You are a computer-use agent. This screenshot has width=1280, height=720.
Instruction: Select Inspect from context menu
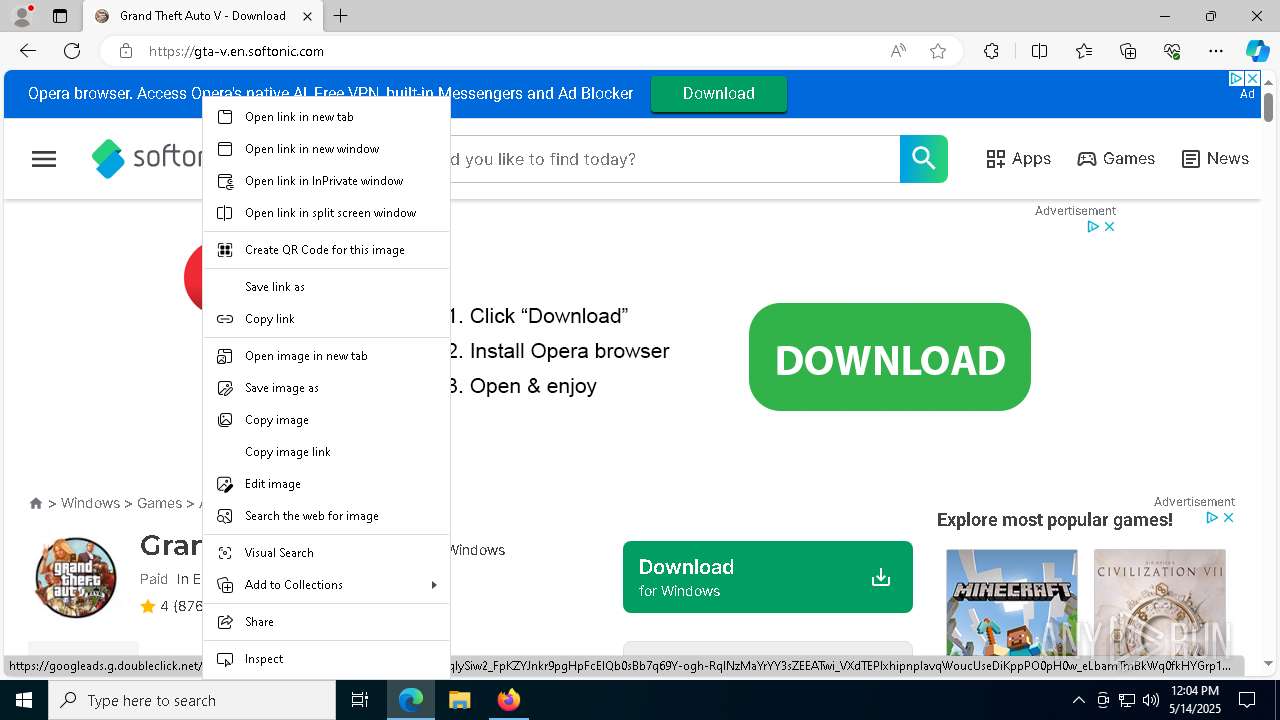coord(326,659)
